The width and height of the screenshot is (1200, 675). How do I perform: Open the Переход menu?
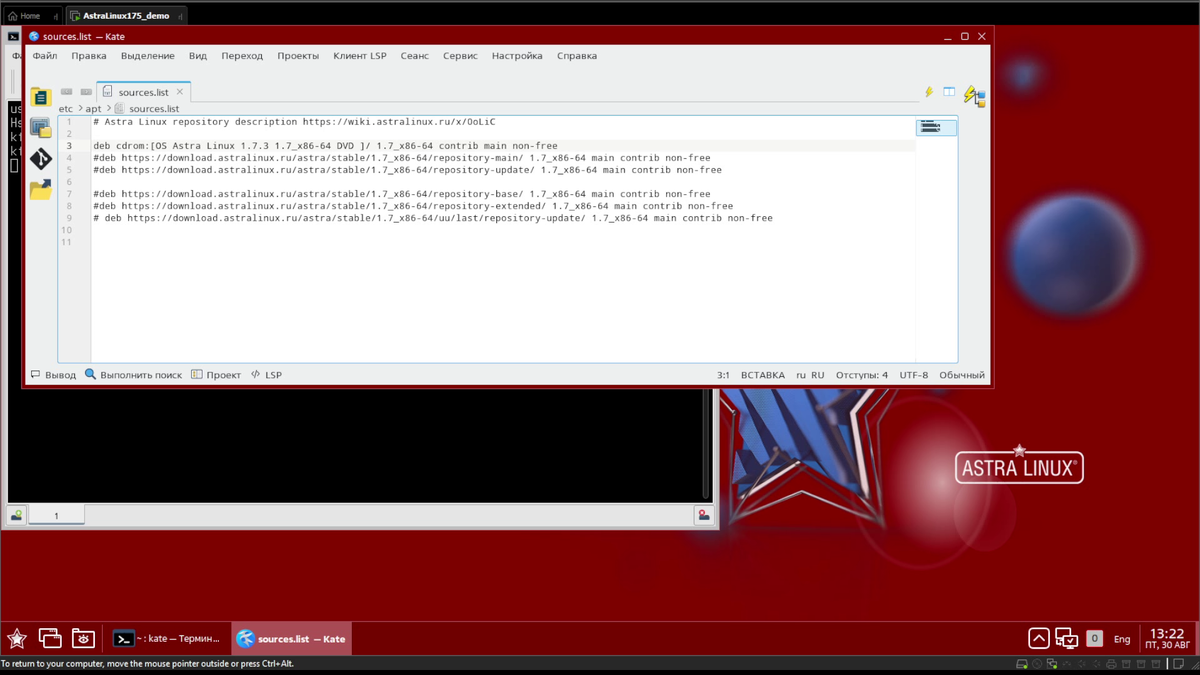pos(242,56)
